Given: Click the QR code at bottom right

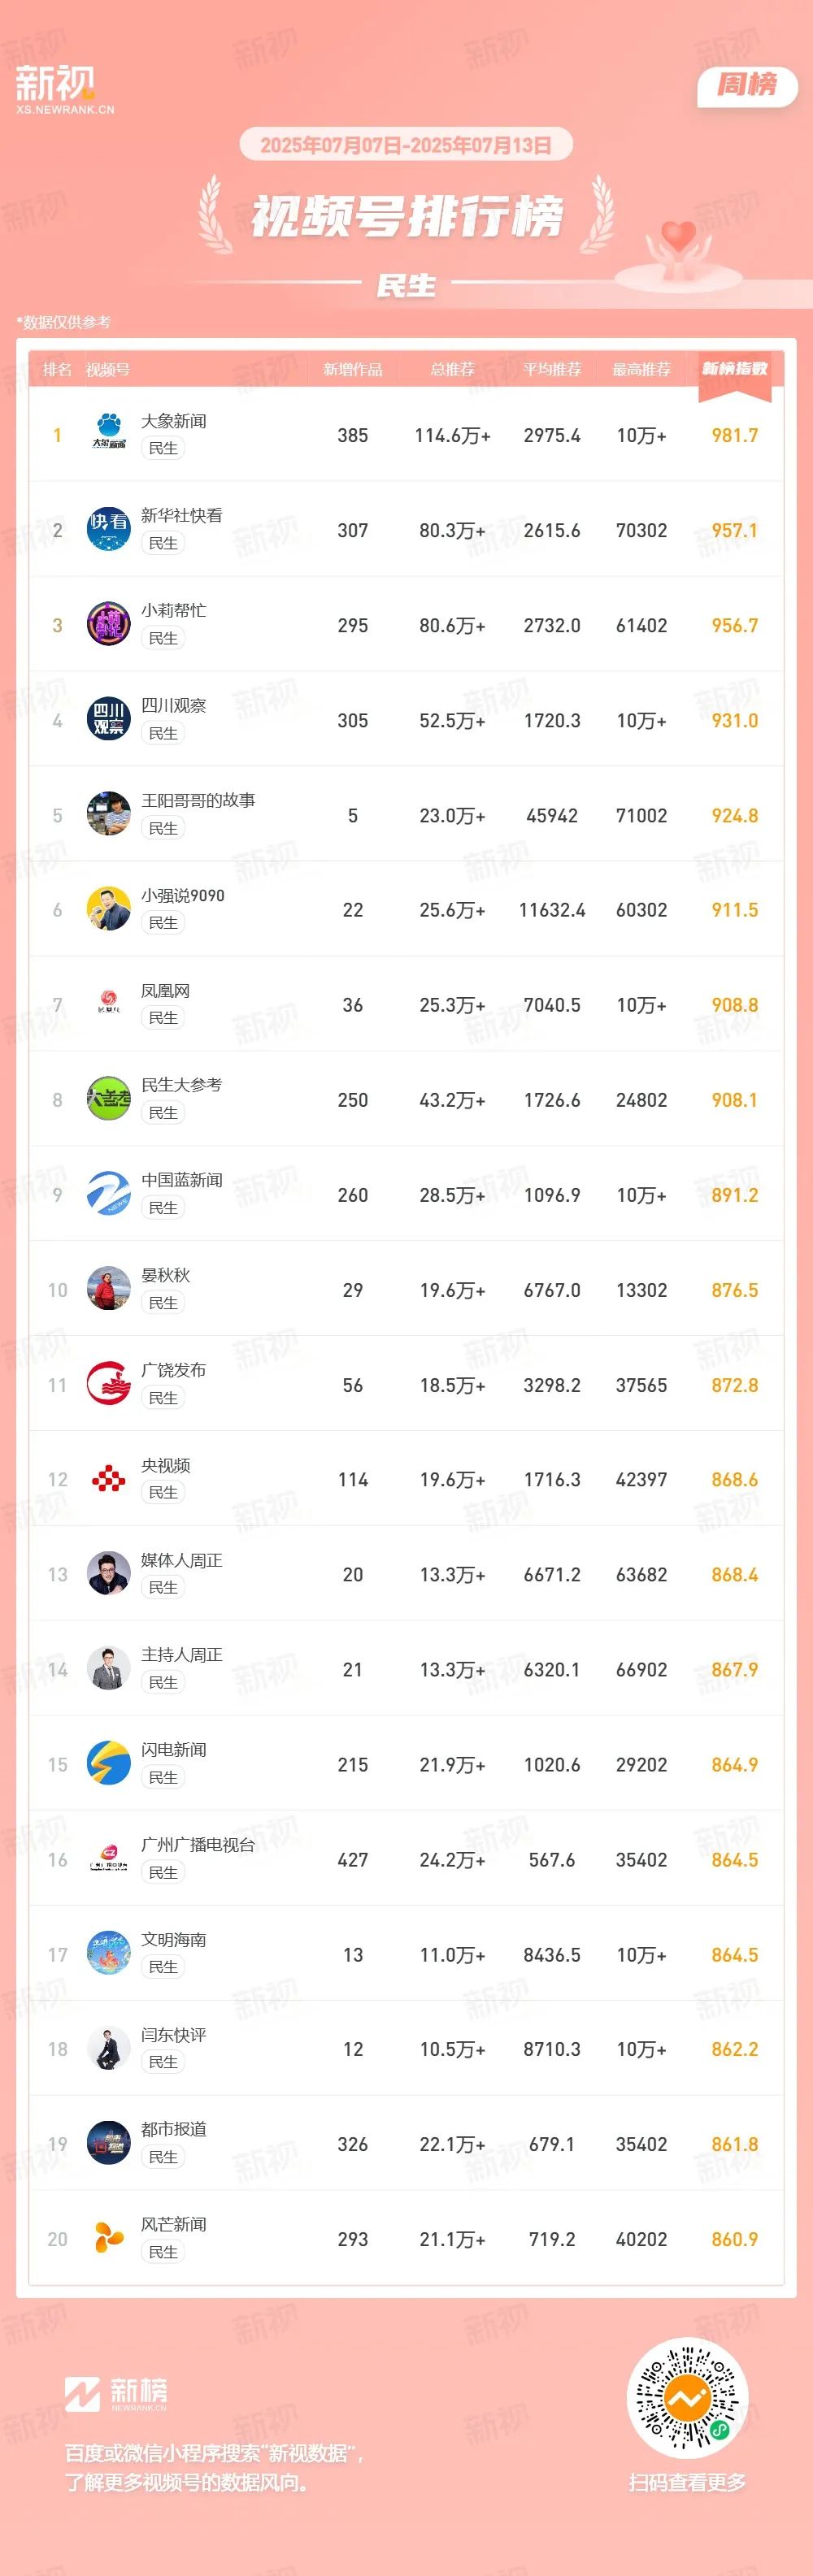Looking at the screenshot, I should point(687,2397).
